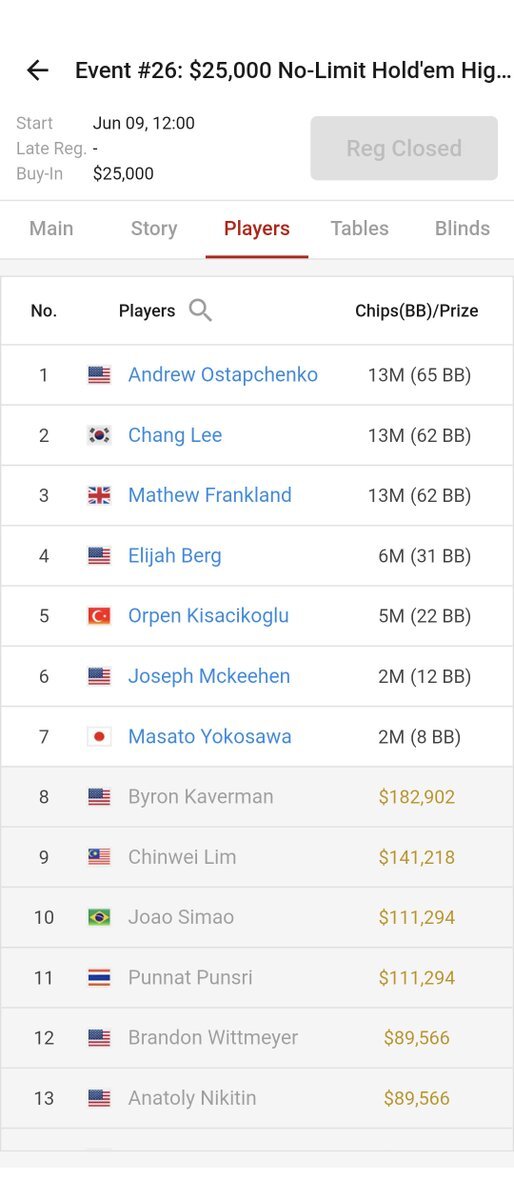Select the Byron Kaverman row

coord(257,797)
